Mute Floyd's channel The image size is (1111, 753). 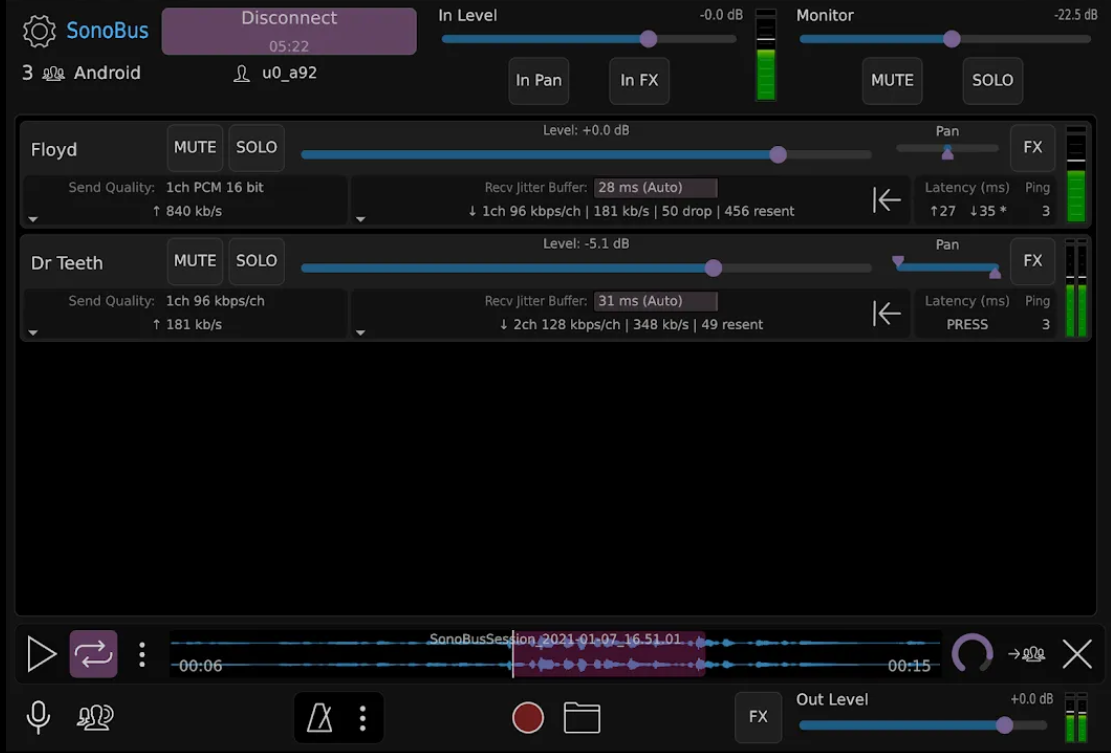[x=195, y=148]
